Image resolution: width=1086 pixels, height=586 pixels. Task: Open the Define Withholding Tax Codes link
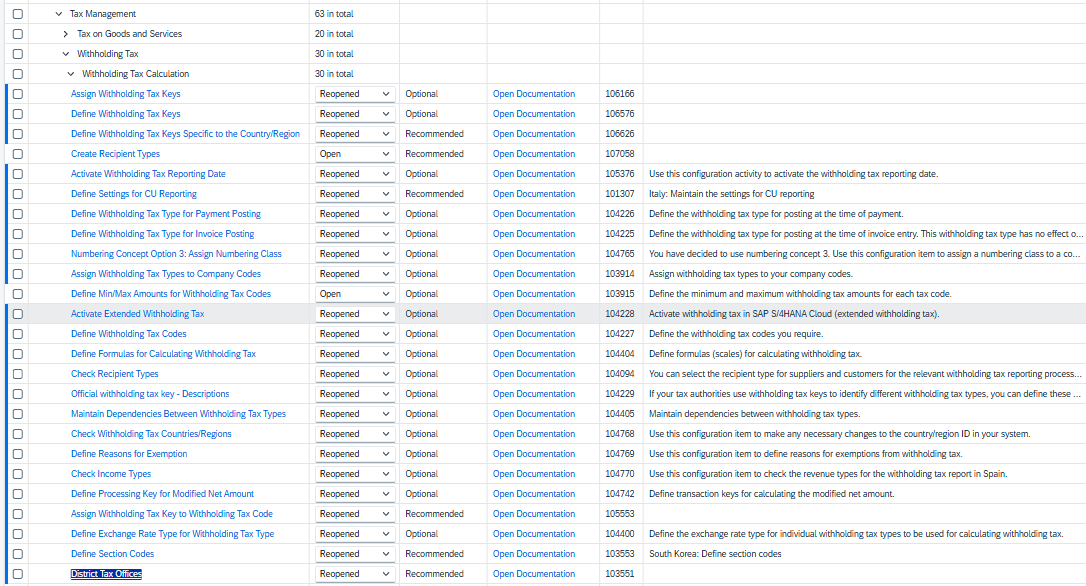pos(128,334)
